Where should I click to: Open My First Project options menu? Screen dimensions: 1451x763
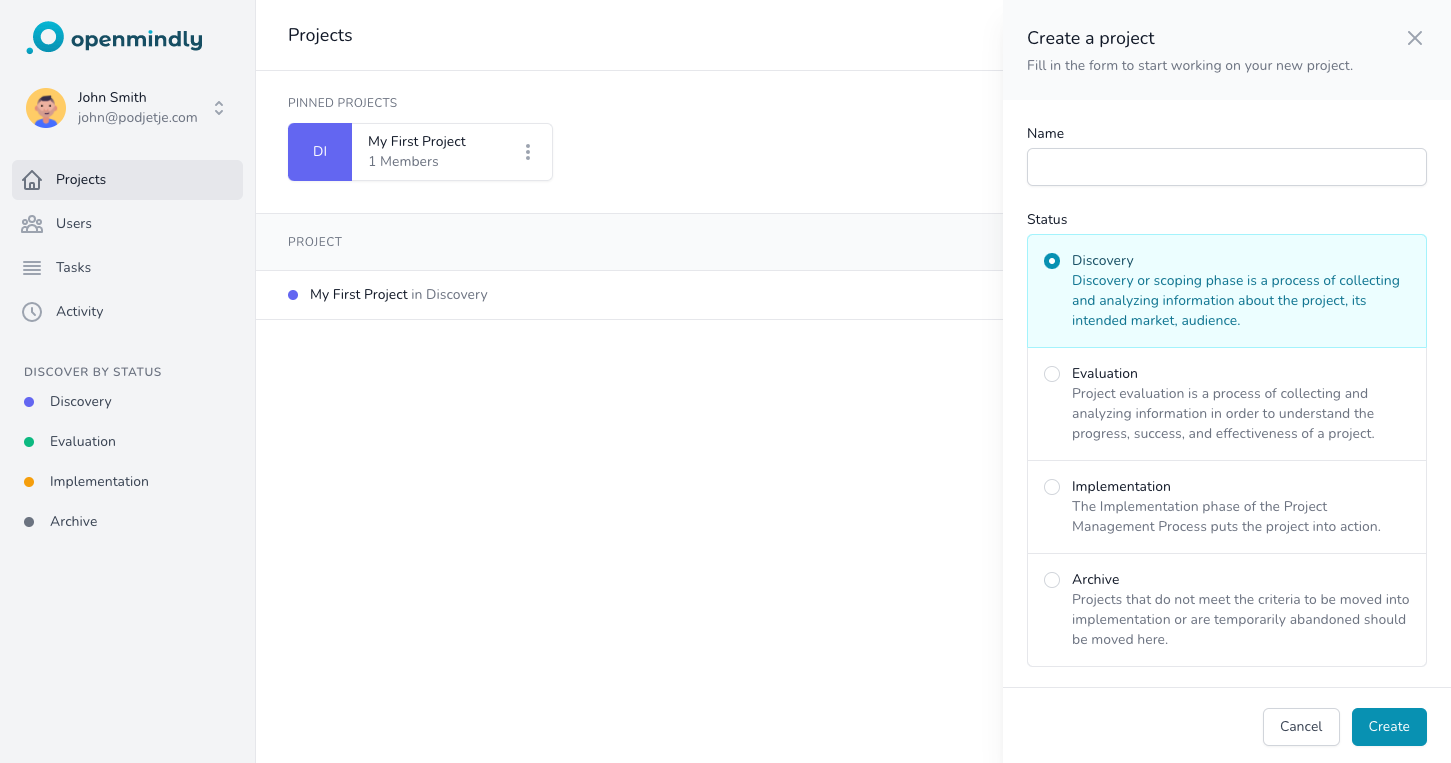[x=528, y=152]
